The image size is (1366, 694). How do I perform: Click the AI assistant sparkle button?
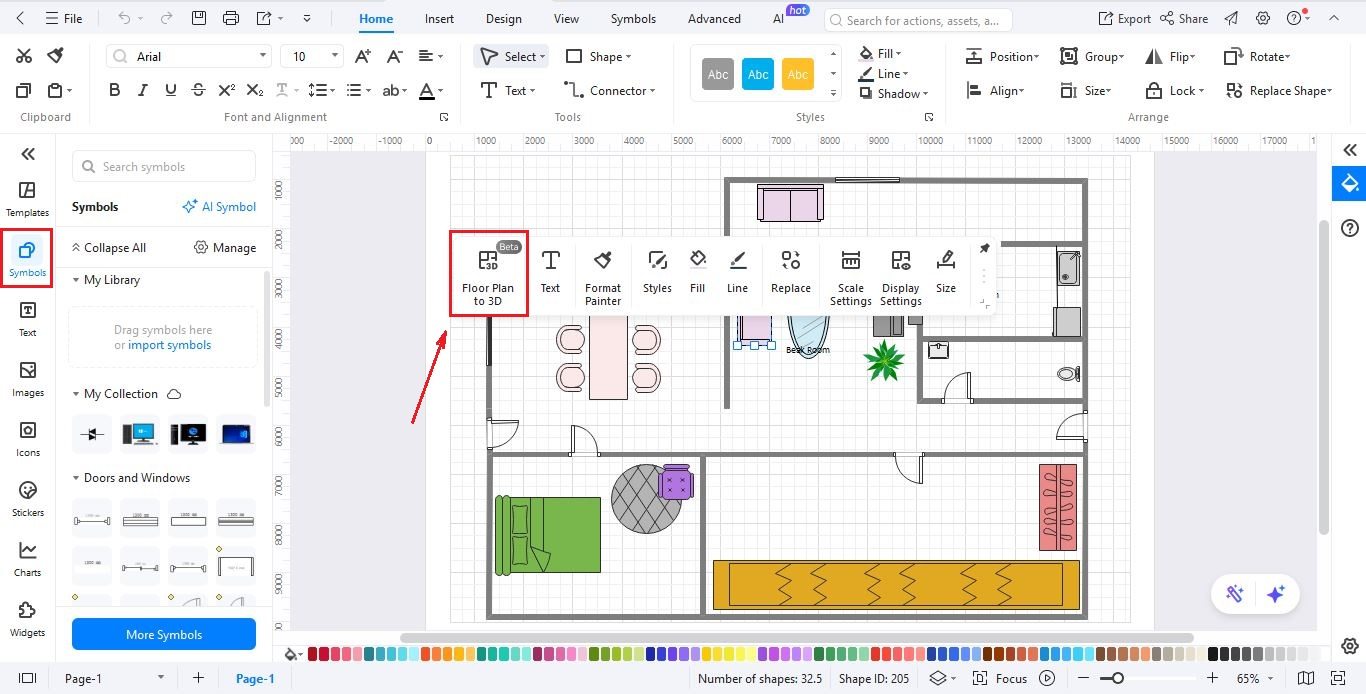tap(1275, 594)
